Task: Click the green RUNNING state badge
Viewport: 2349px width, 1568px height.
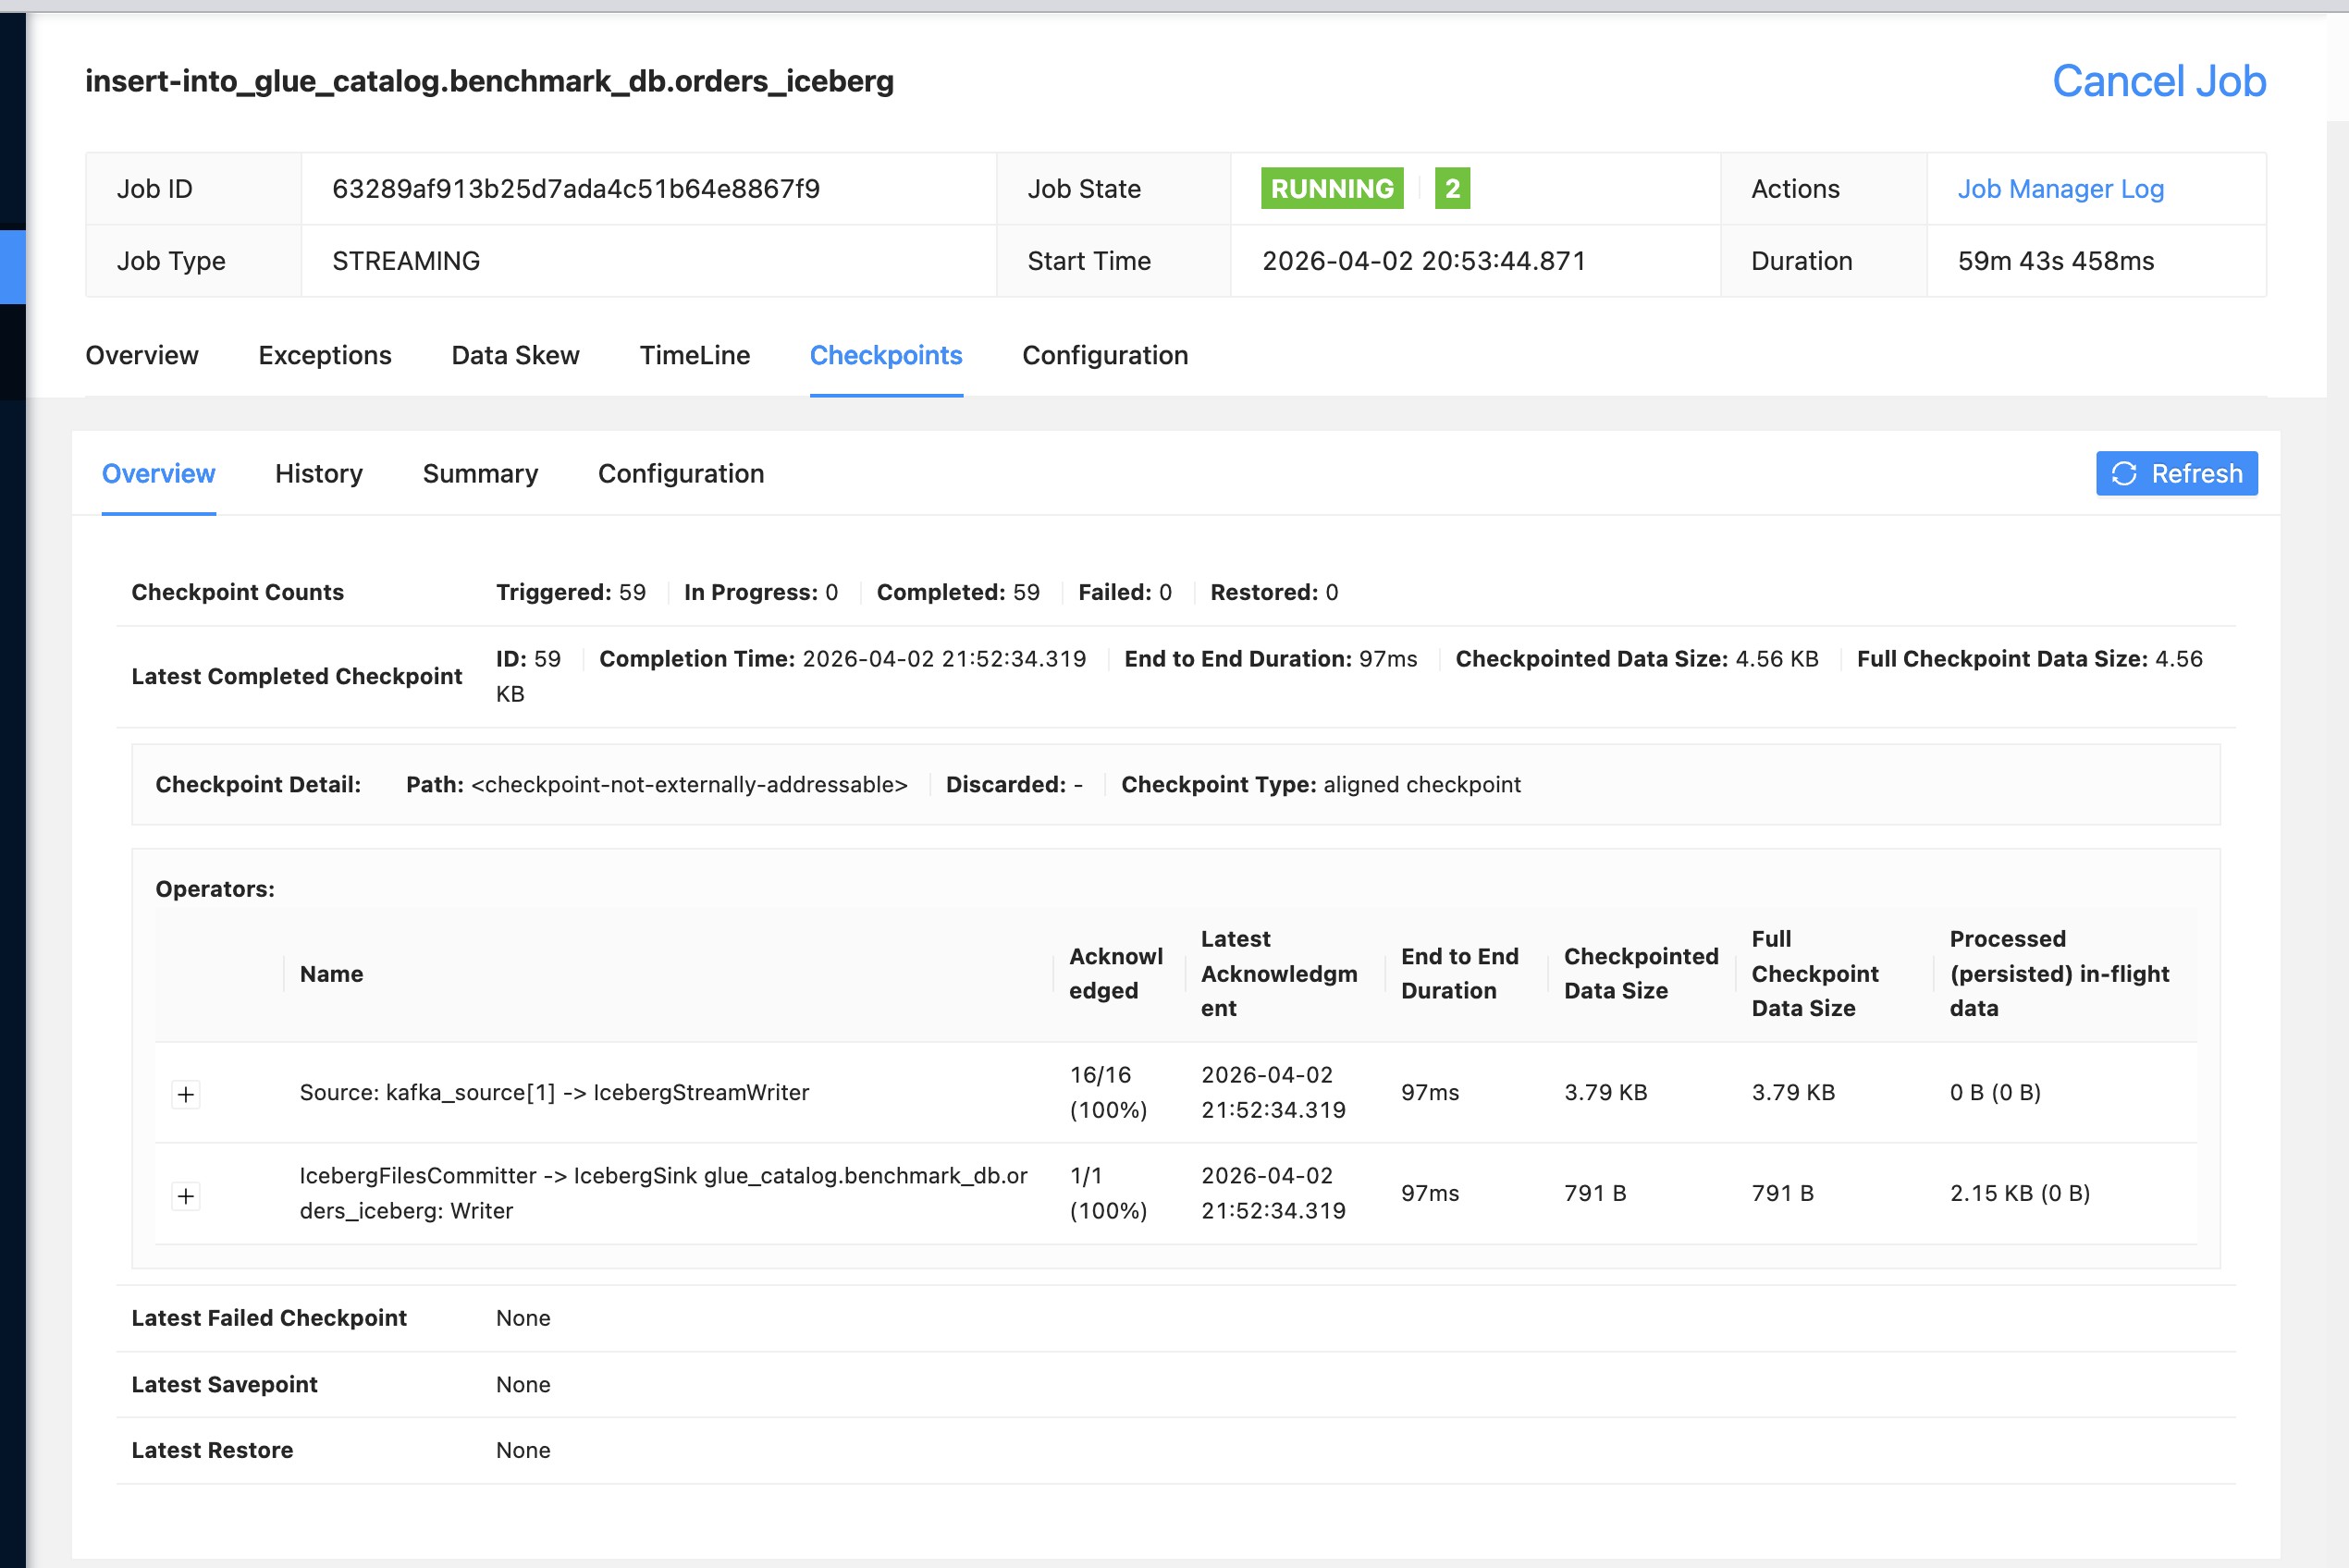Action: tap(1332, 188)
